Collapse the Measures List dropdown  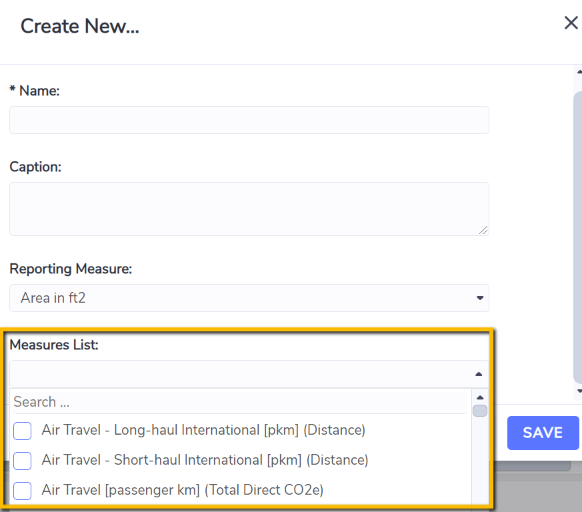[x=249, y=374]
